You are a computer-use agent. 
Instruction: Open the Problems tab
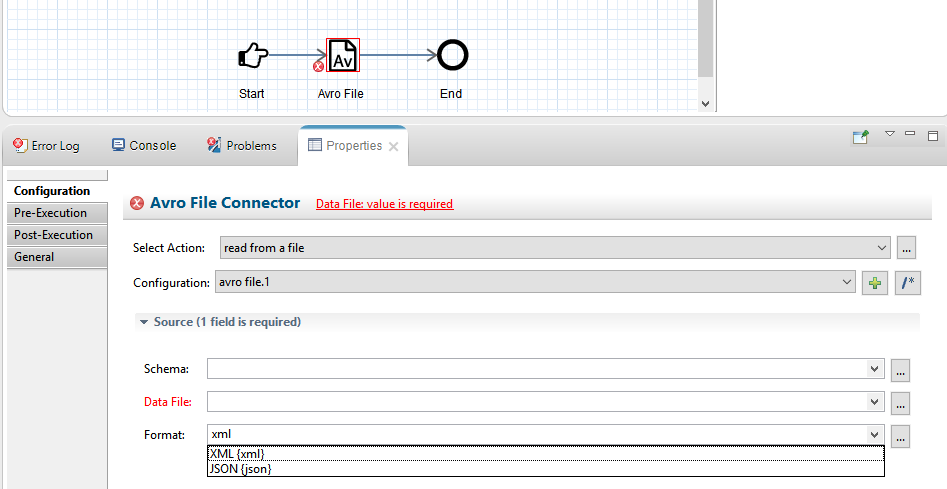(242, 145)
